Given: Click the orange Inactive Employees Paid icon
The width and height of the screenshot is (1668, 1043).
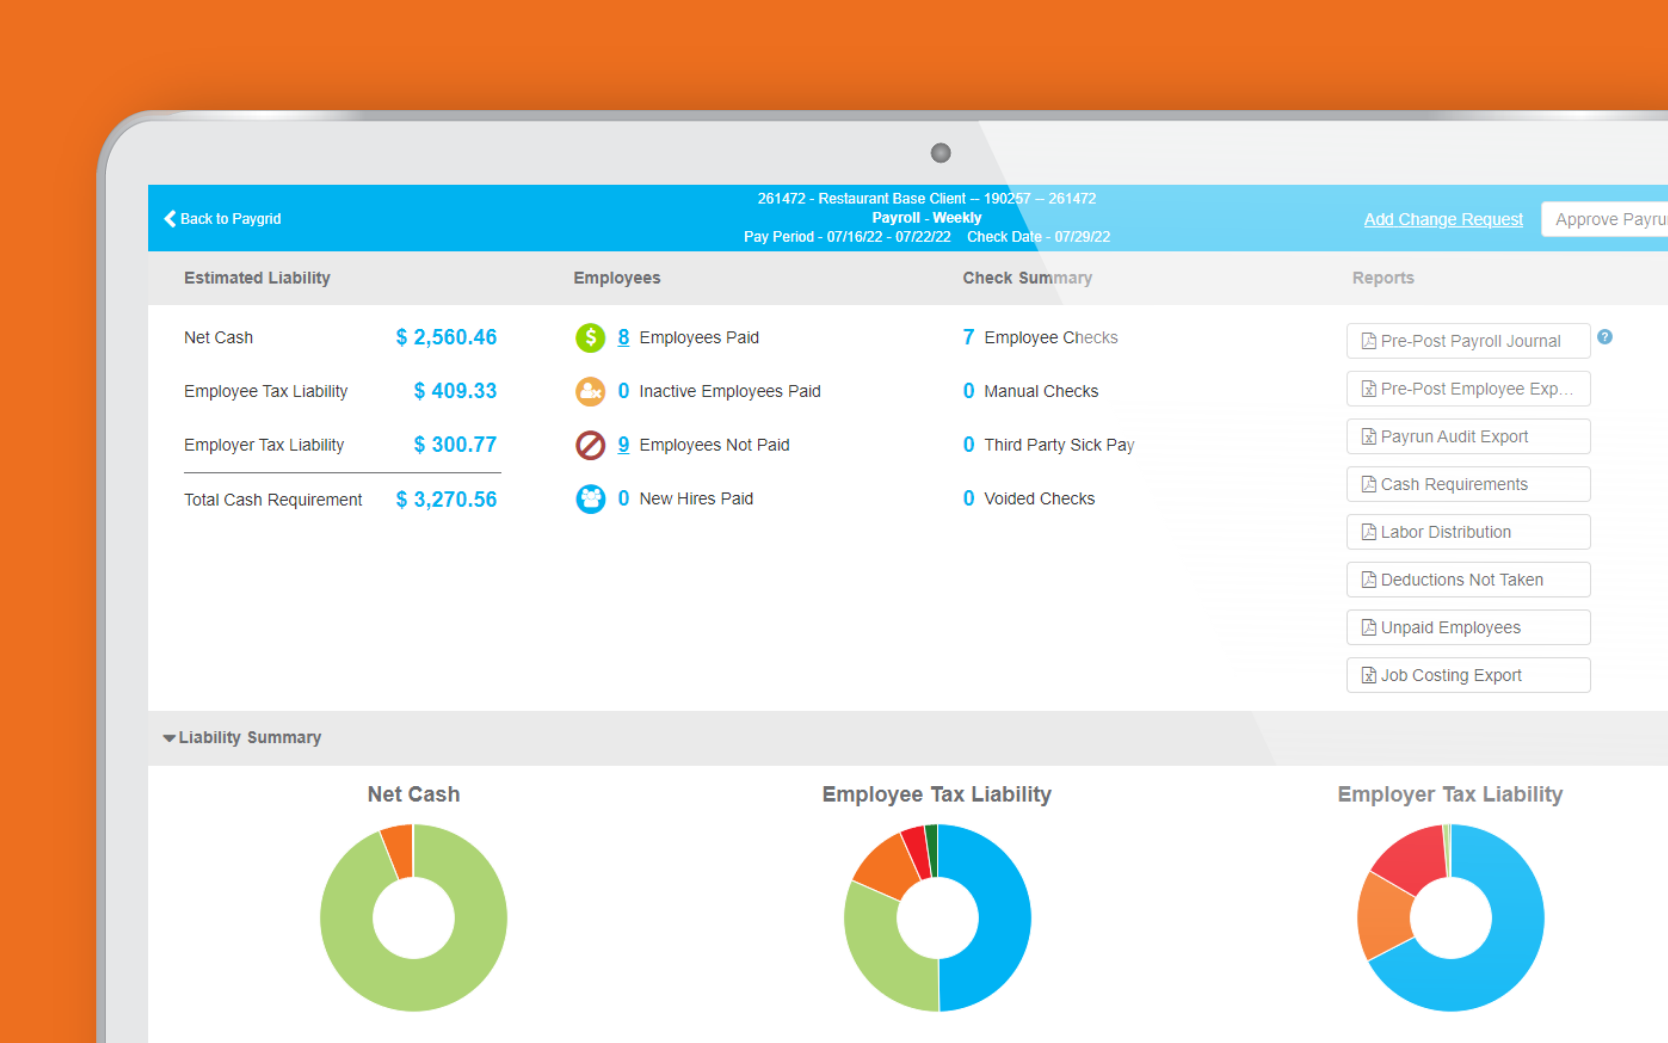Looking at the screenshot, I should click(590, 391).
